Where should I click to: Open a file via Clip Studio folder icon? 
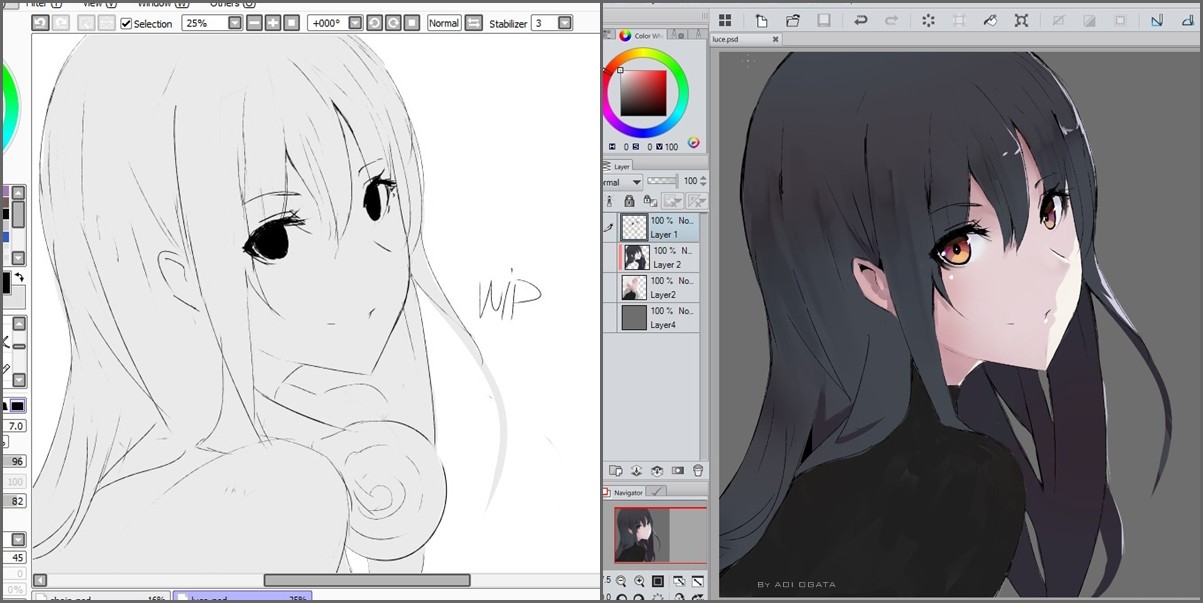tap(793, 20)
